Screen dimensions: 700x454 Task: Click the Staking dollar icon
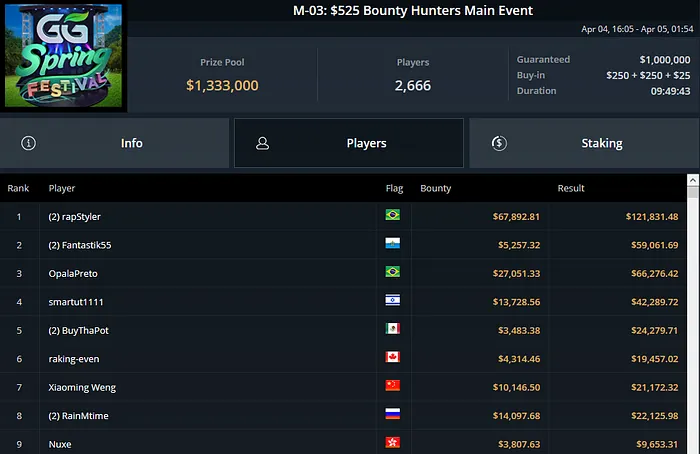click(499, 143)
